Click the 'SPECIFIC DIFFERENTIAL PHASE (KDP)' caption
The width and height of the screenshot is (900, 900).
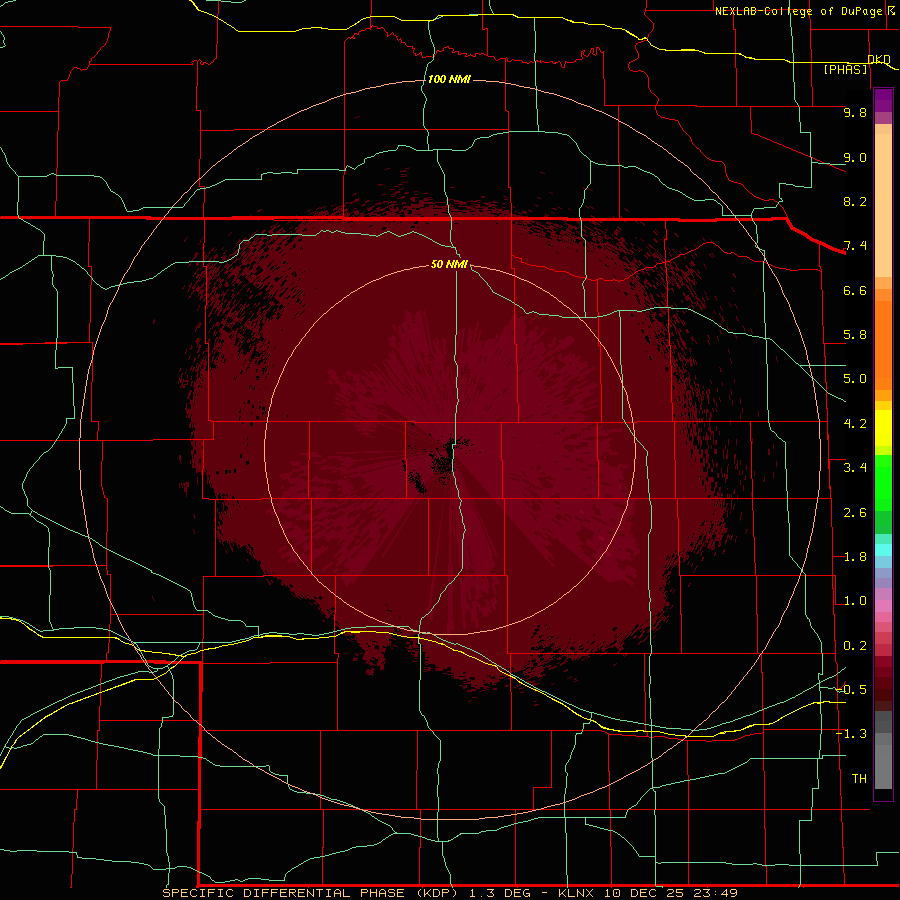310,893
